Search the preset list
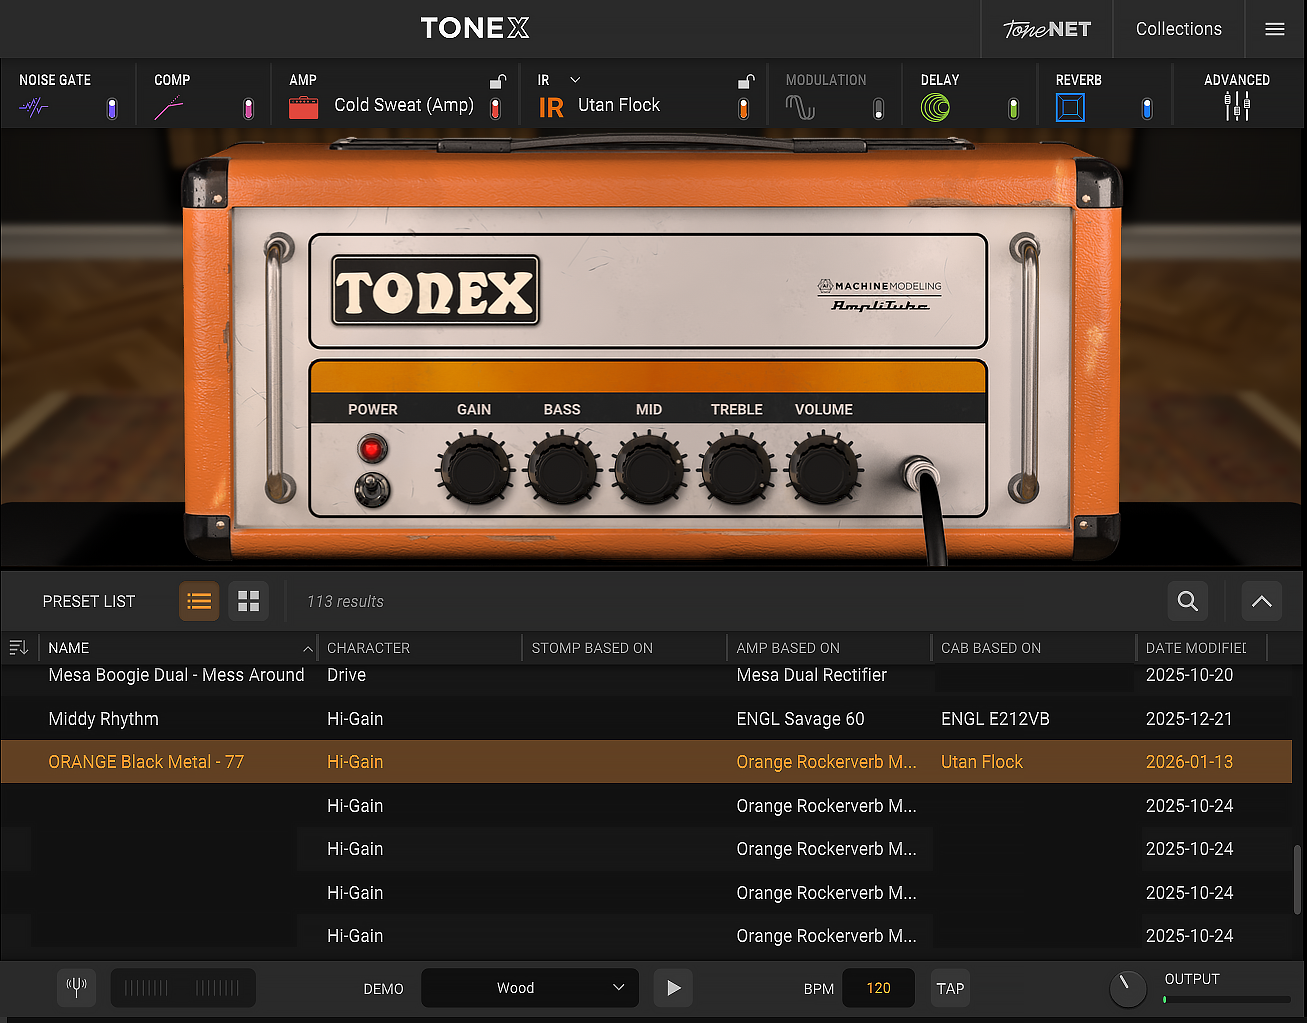Image resolution: width=1307 pixels, height=1023 pixels. 1188,601
